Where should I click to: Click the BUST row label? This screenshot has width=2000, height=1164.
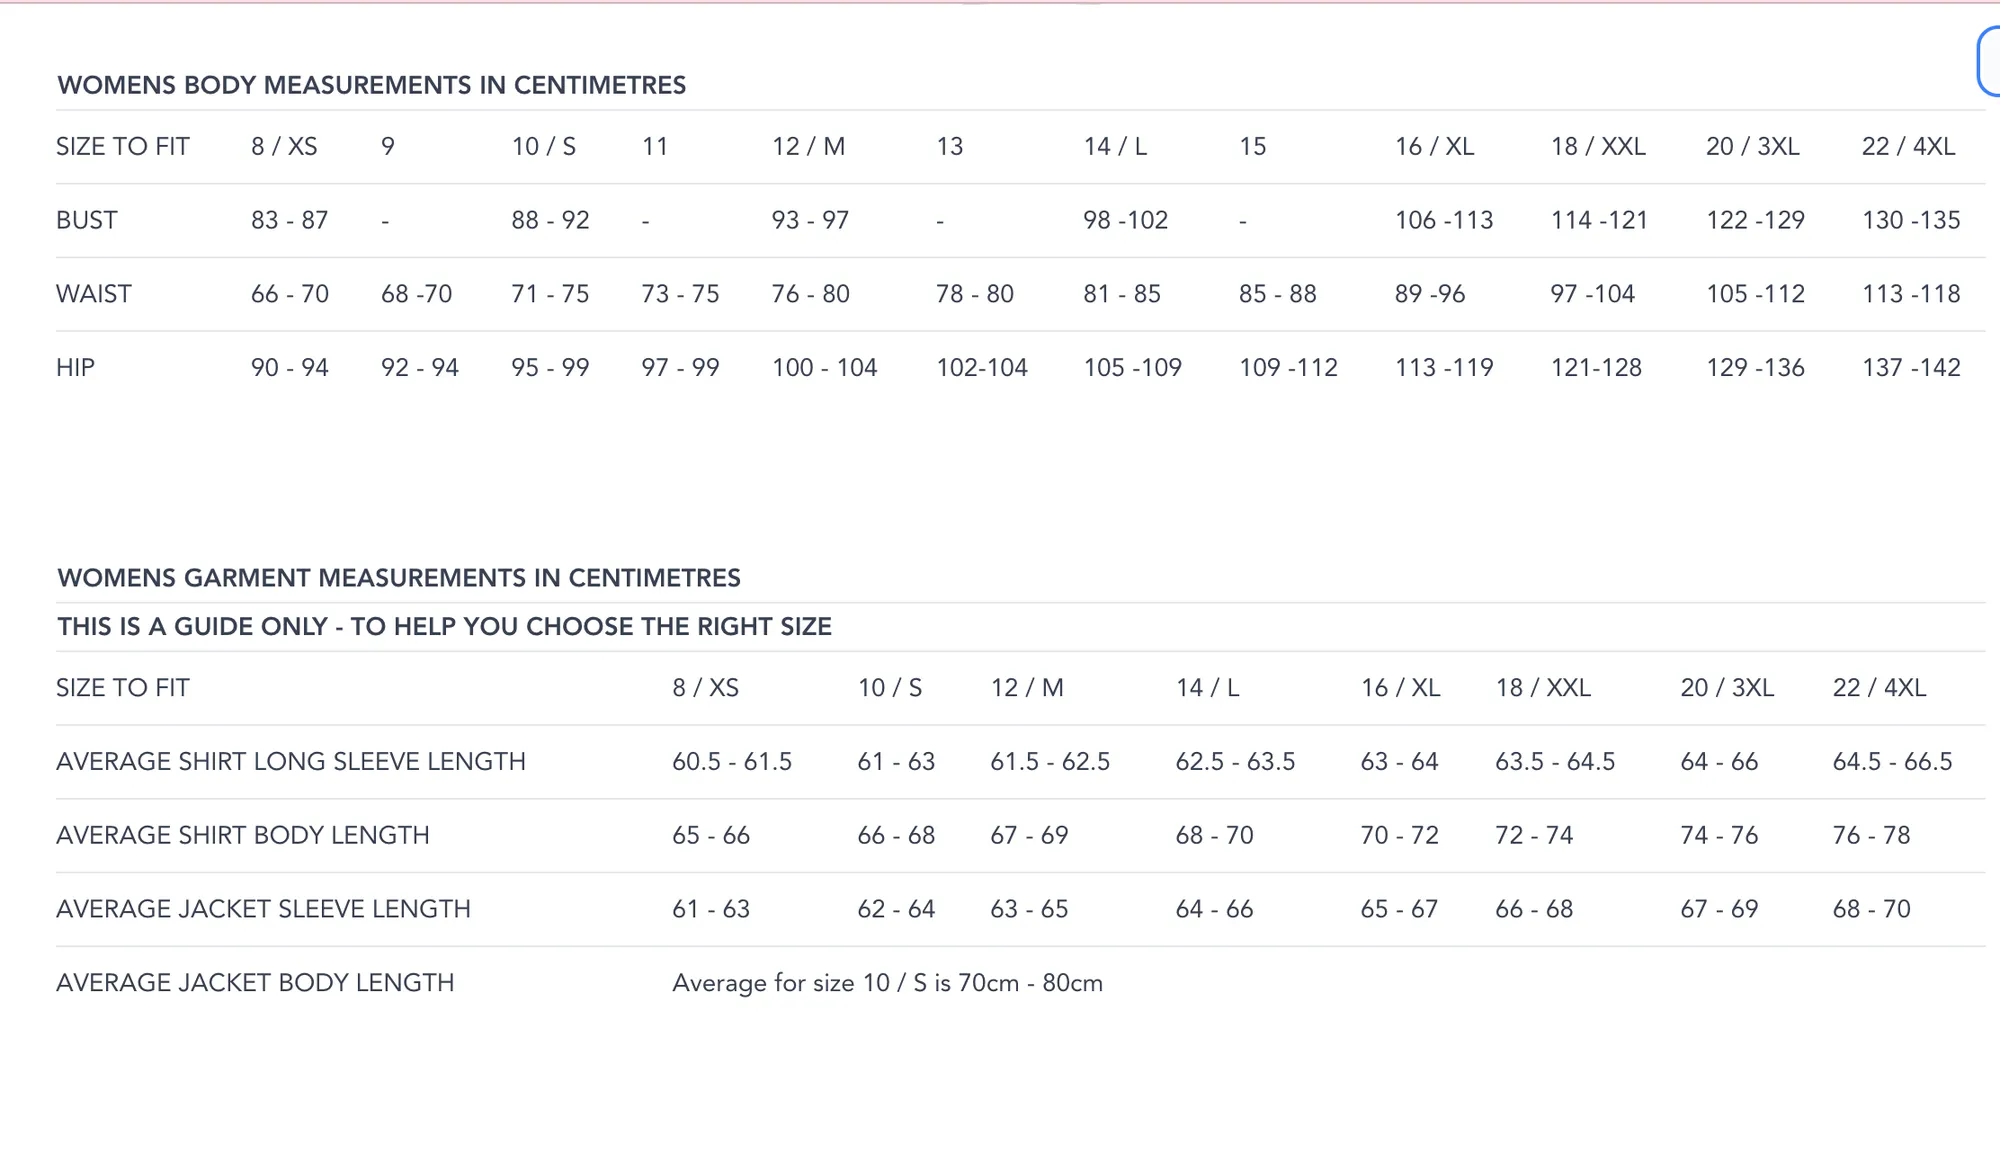tap(87, 220)
